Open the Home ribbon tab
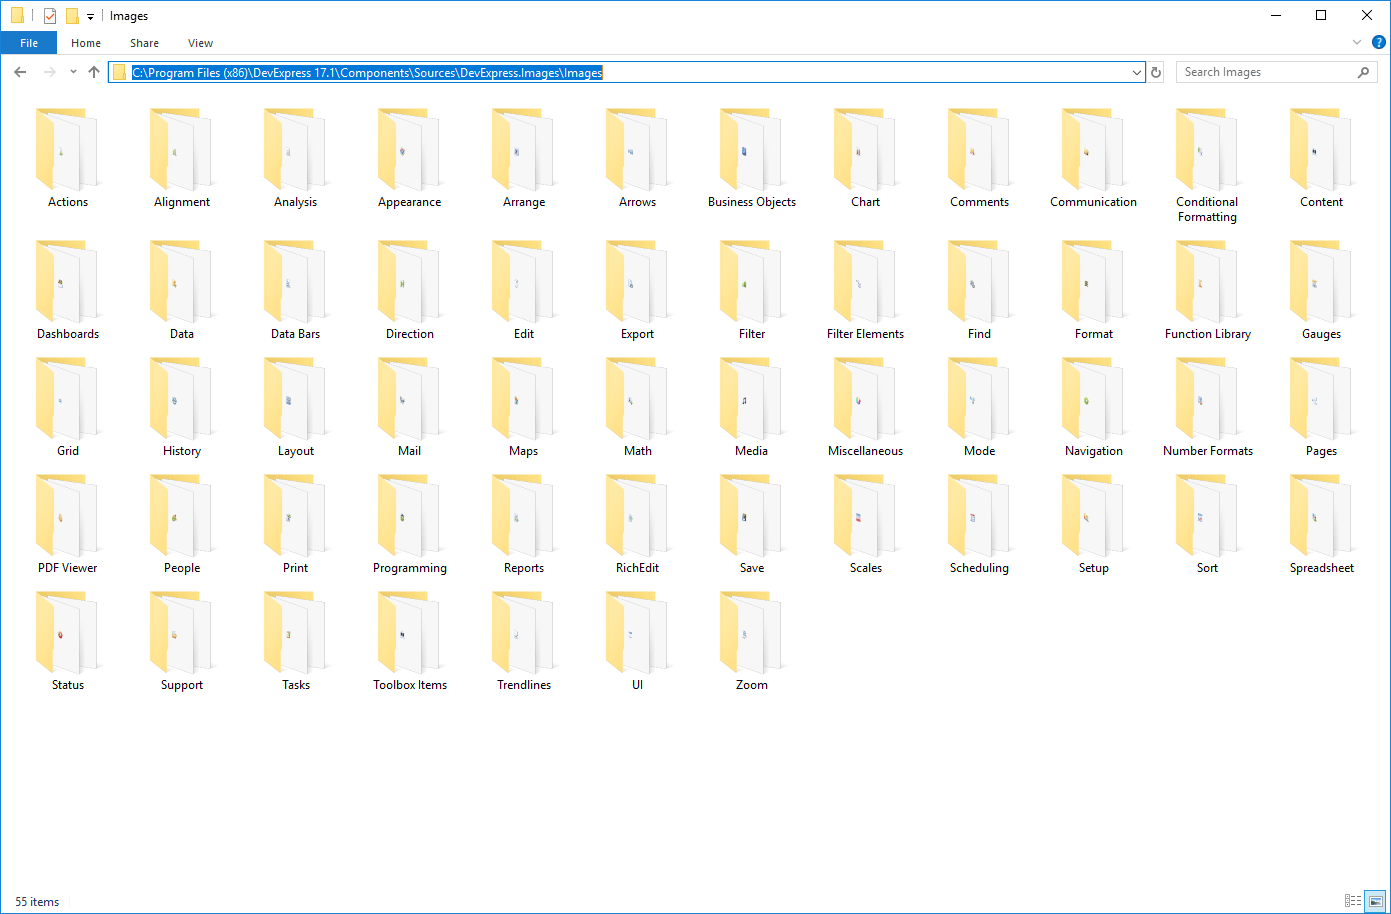The height and width of the screenshot is (914, 1391). 86,43
